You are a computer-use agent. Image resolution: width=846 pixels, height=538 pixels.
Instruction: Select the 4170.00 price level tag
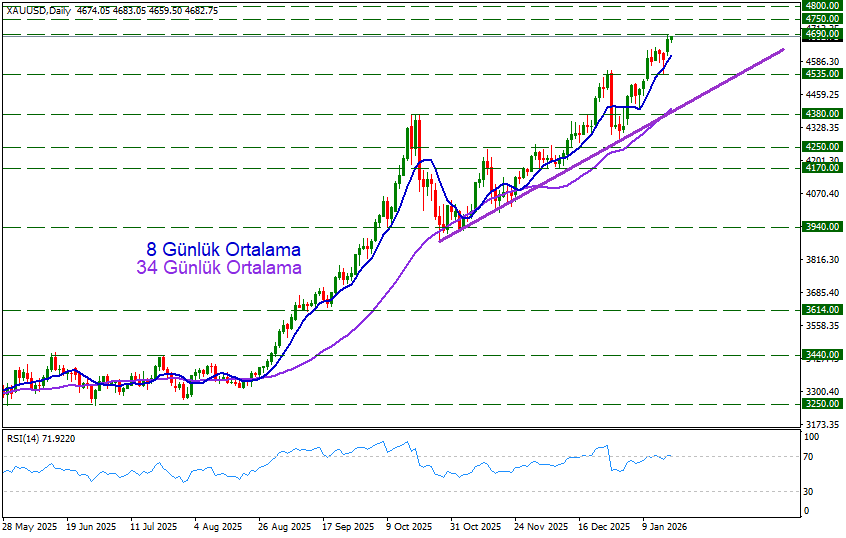(x=821, y=169)
